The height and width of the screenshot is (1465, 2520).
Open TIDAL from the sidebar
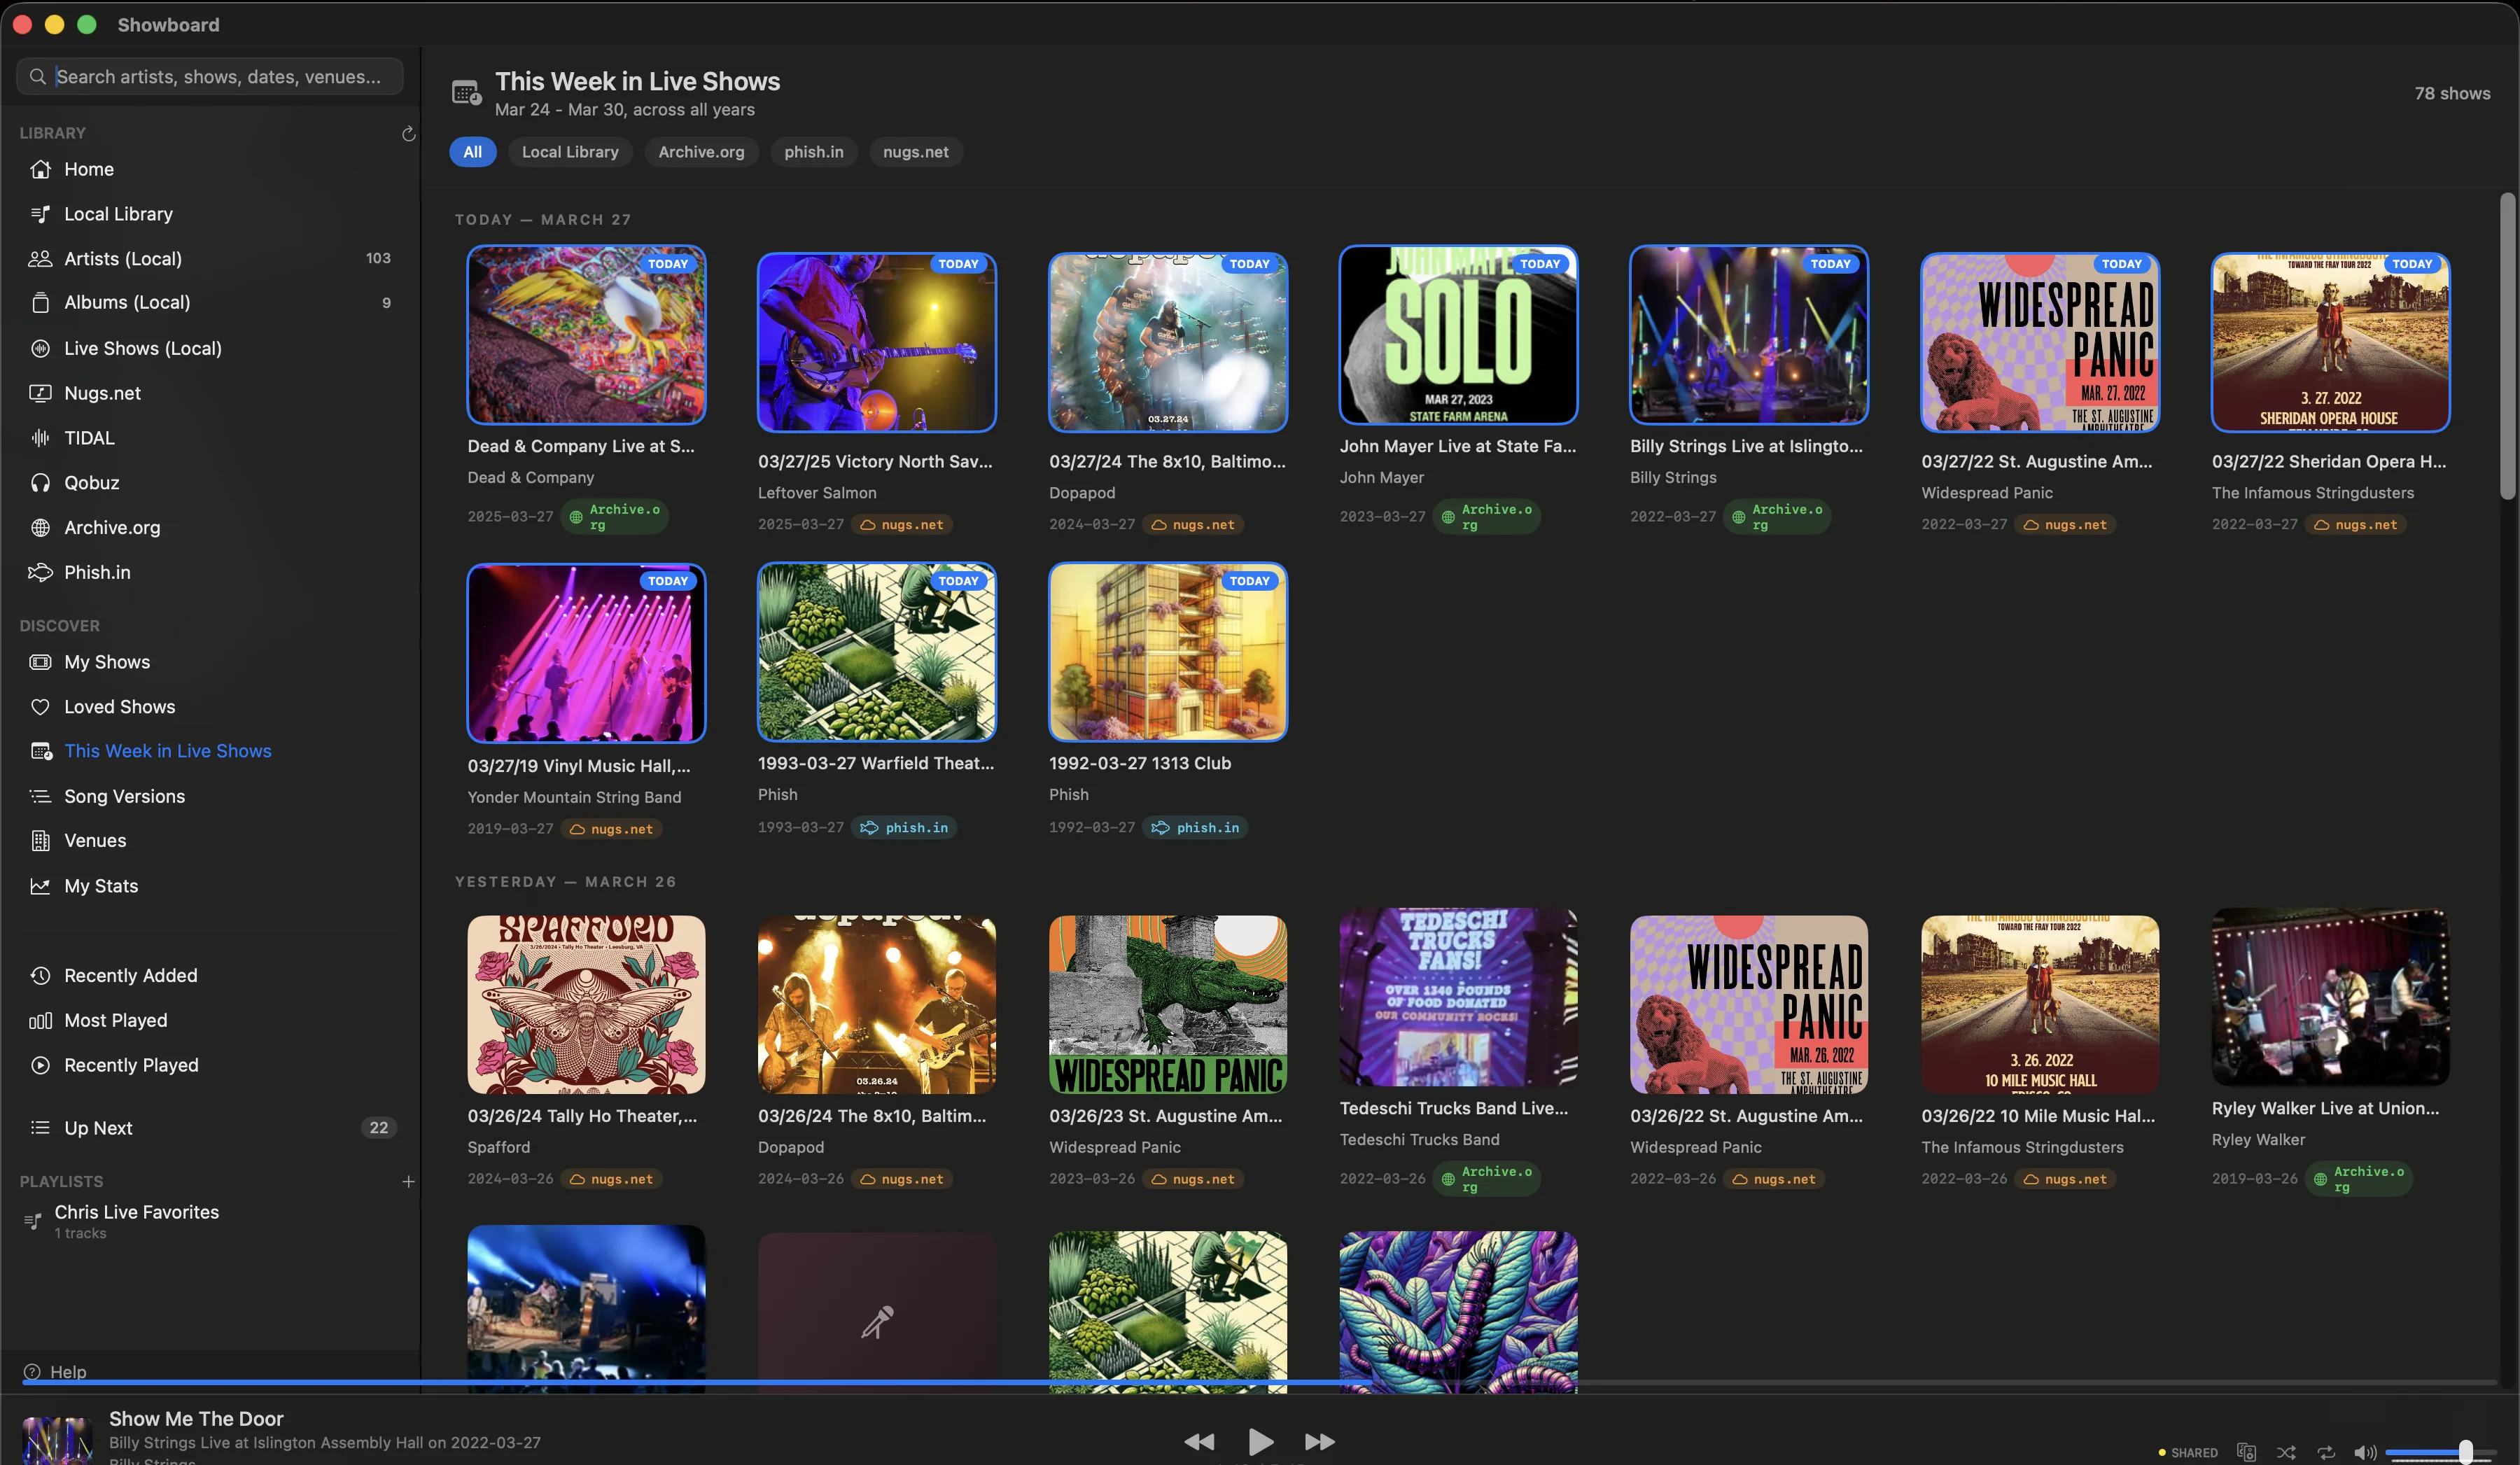[89, 438]
